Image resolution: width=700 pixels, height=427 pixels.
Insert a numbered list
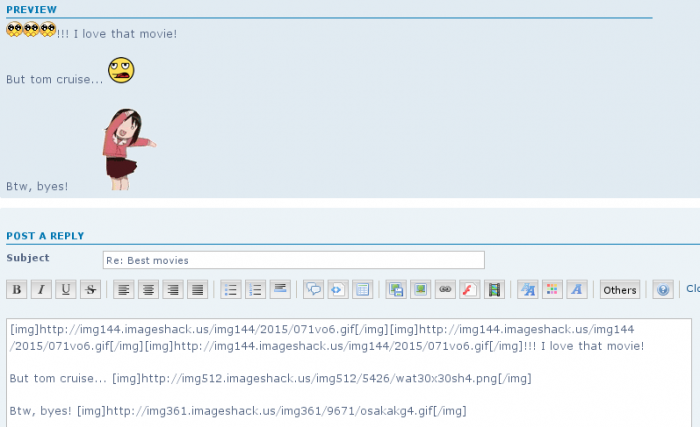255,289
